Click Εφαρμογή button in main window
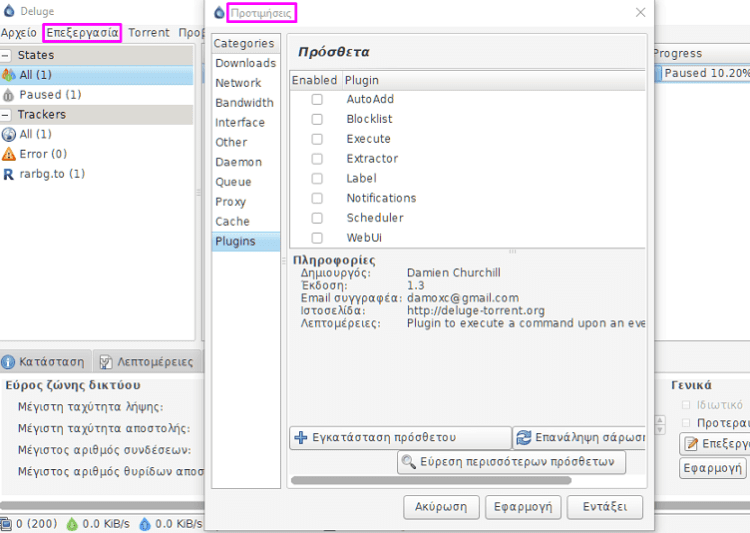The width and height of the screenshot is (750, 533). tap(712, 468)
